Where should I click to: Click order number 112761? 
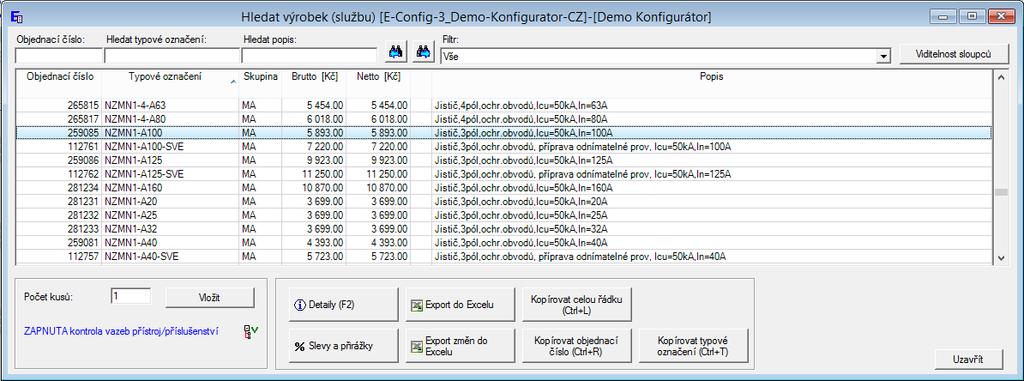(x=83, y=146)
